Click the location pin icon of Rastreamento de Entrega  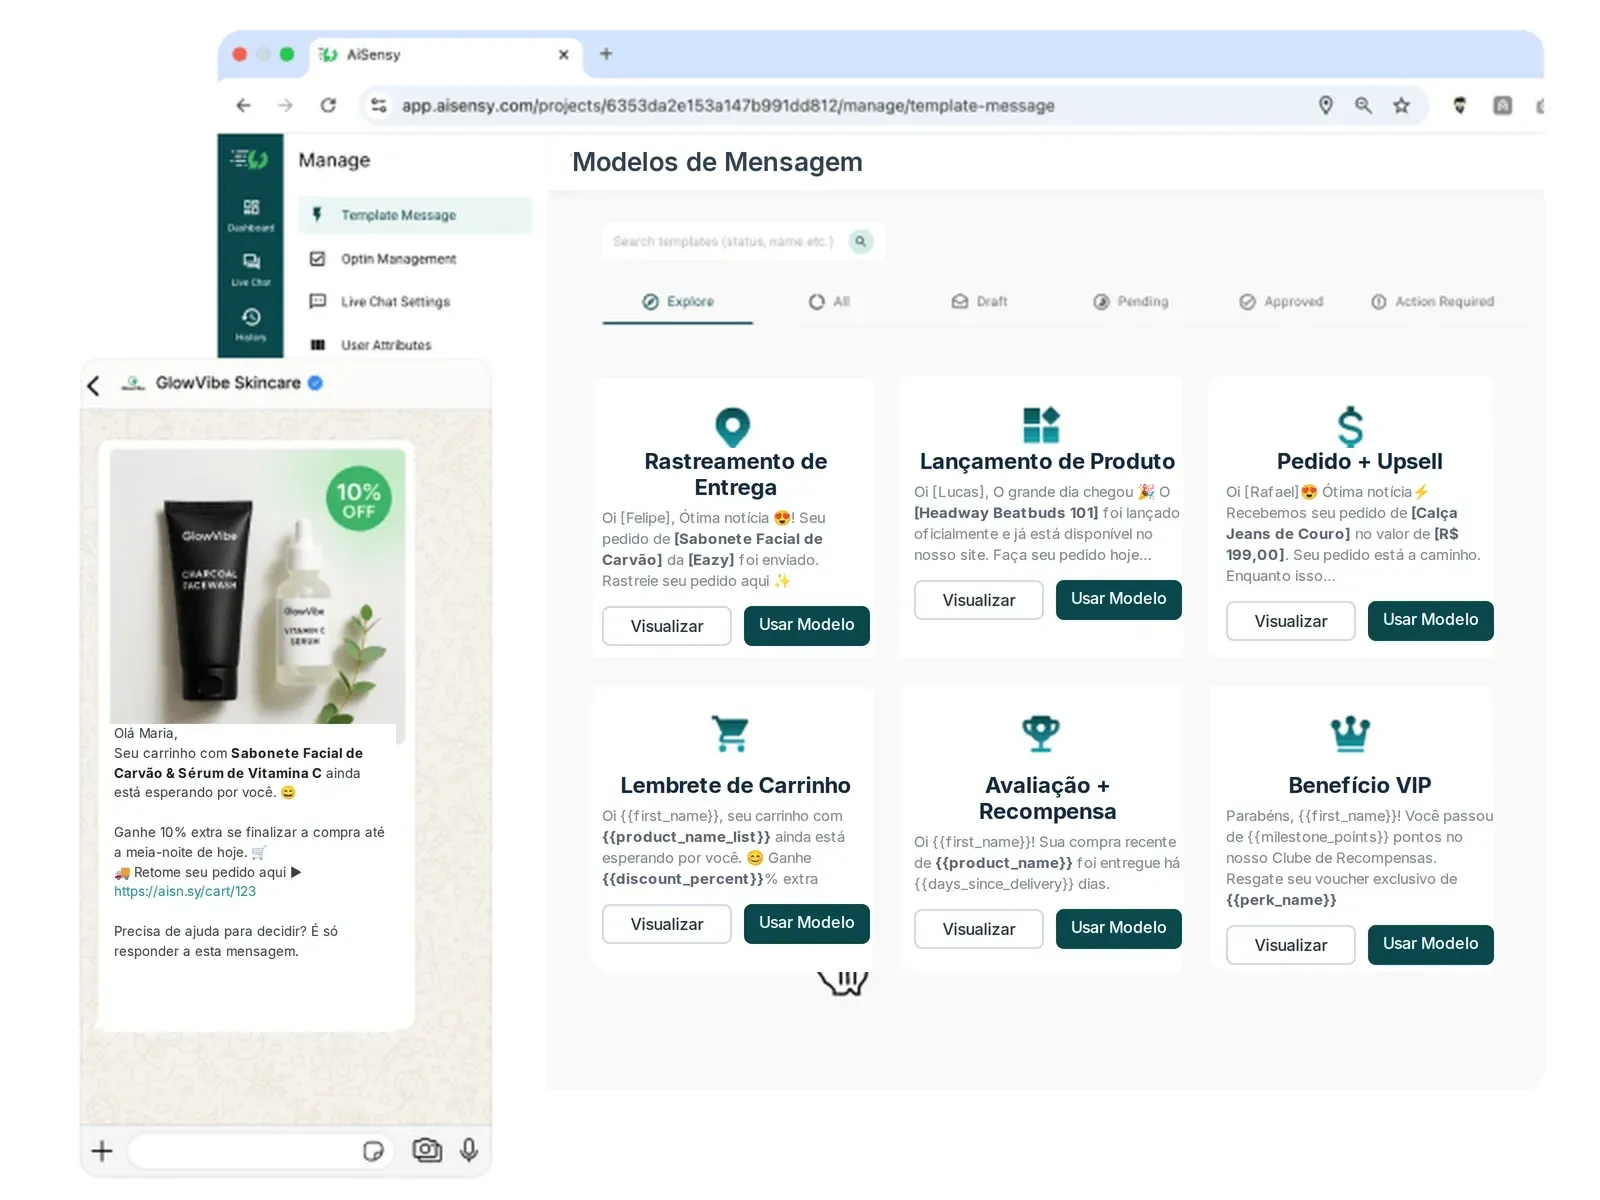click(732, 427)
